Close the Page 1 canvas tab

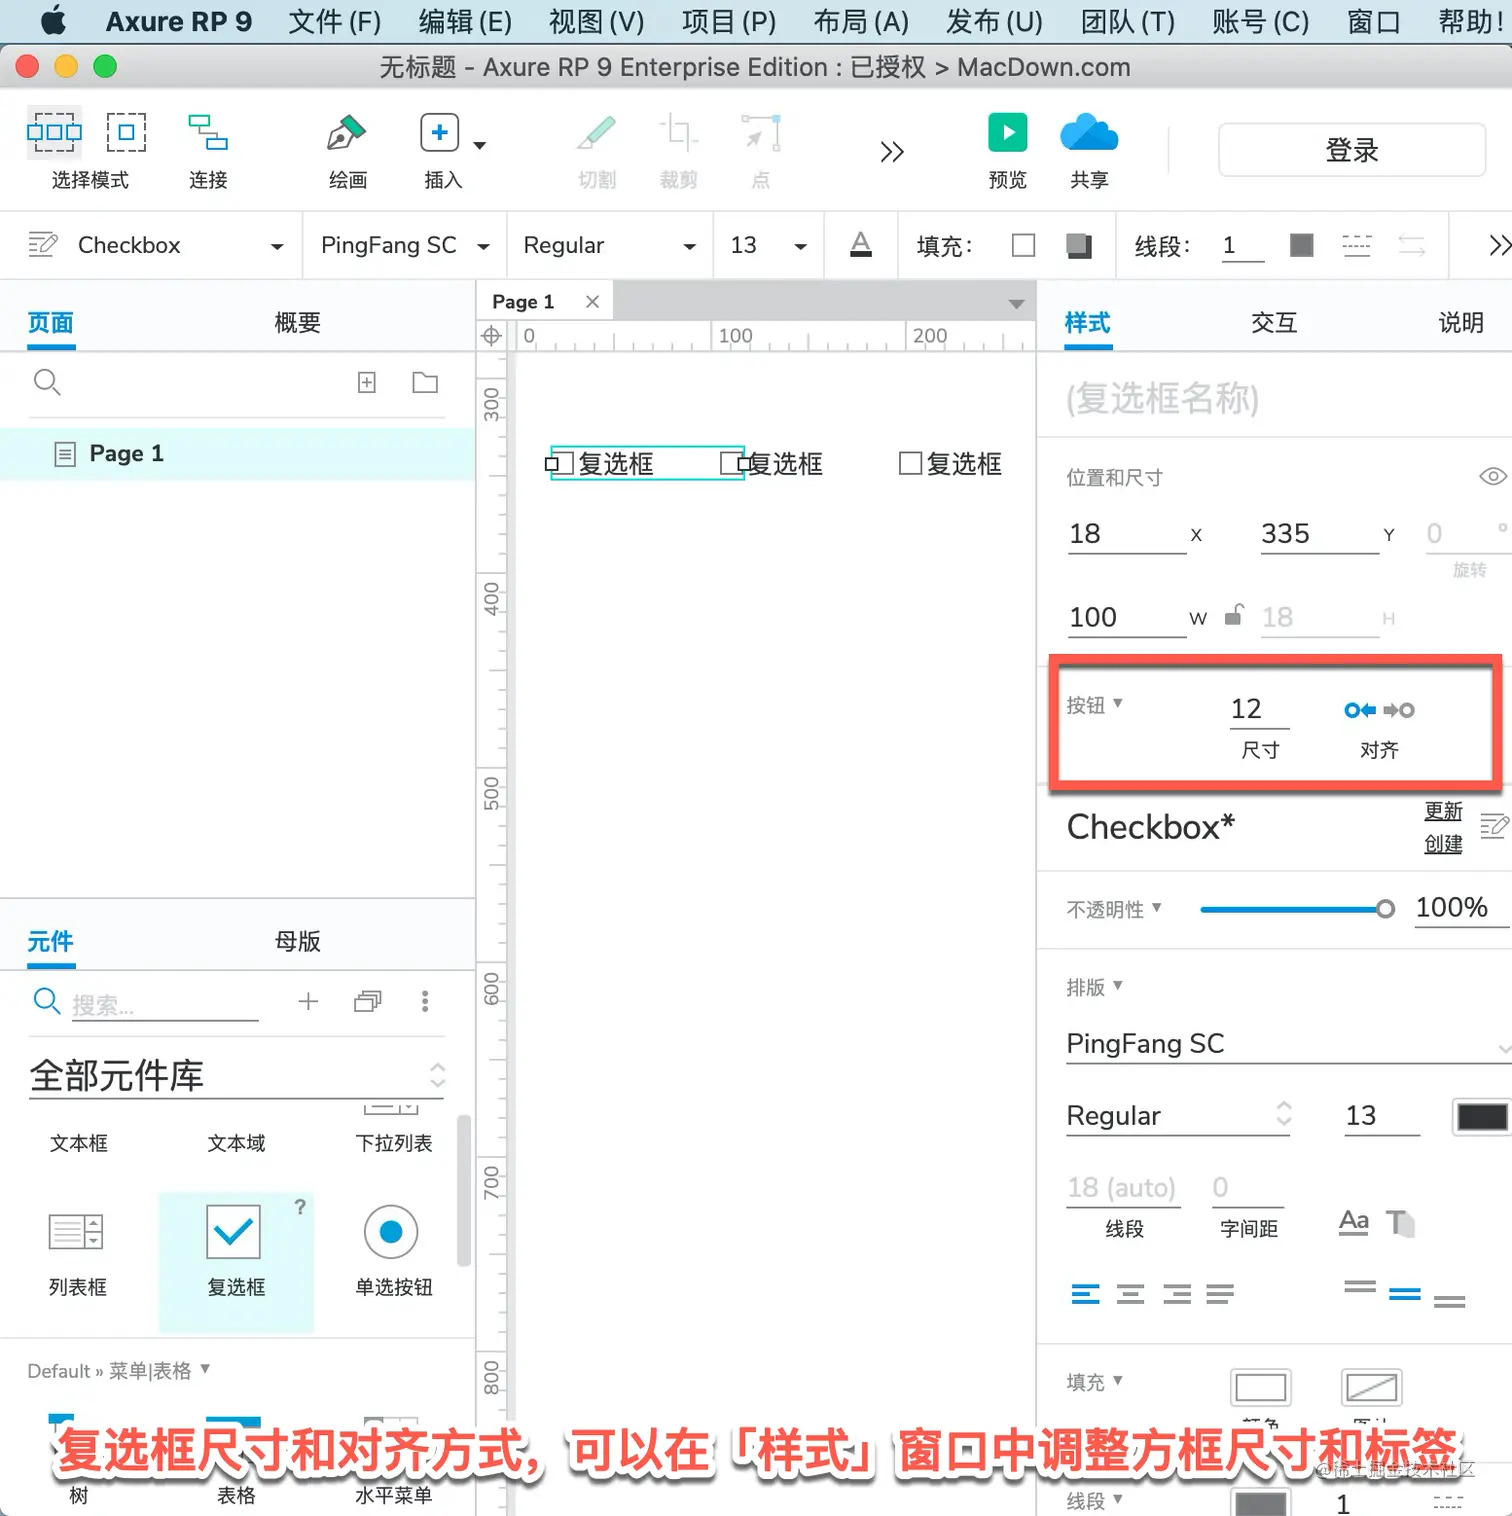pos(592,301)
